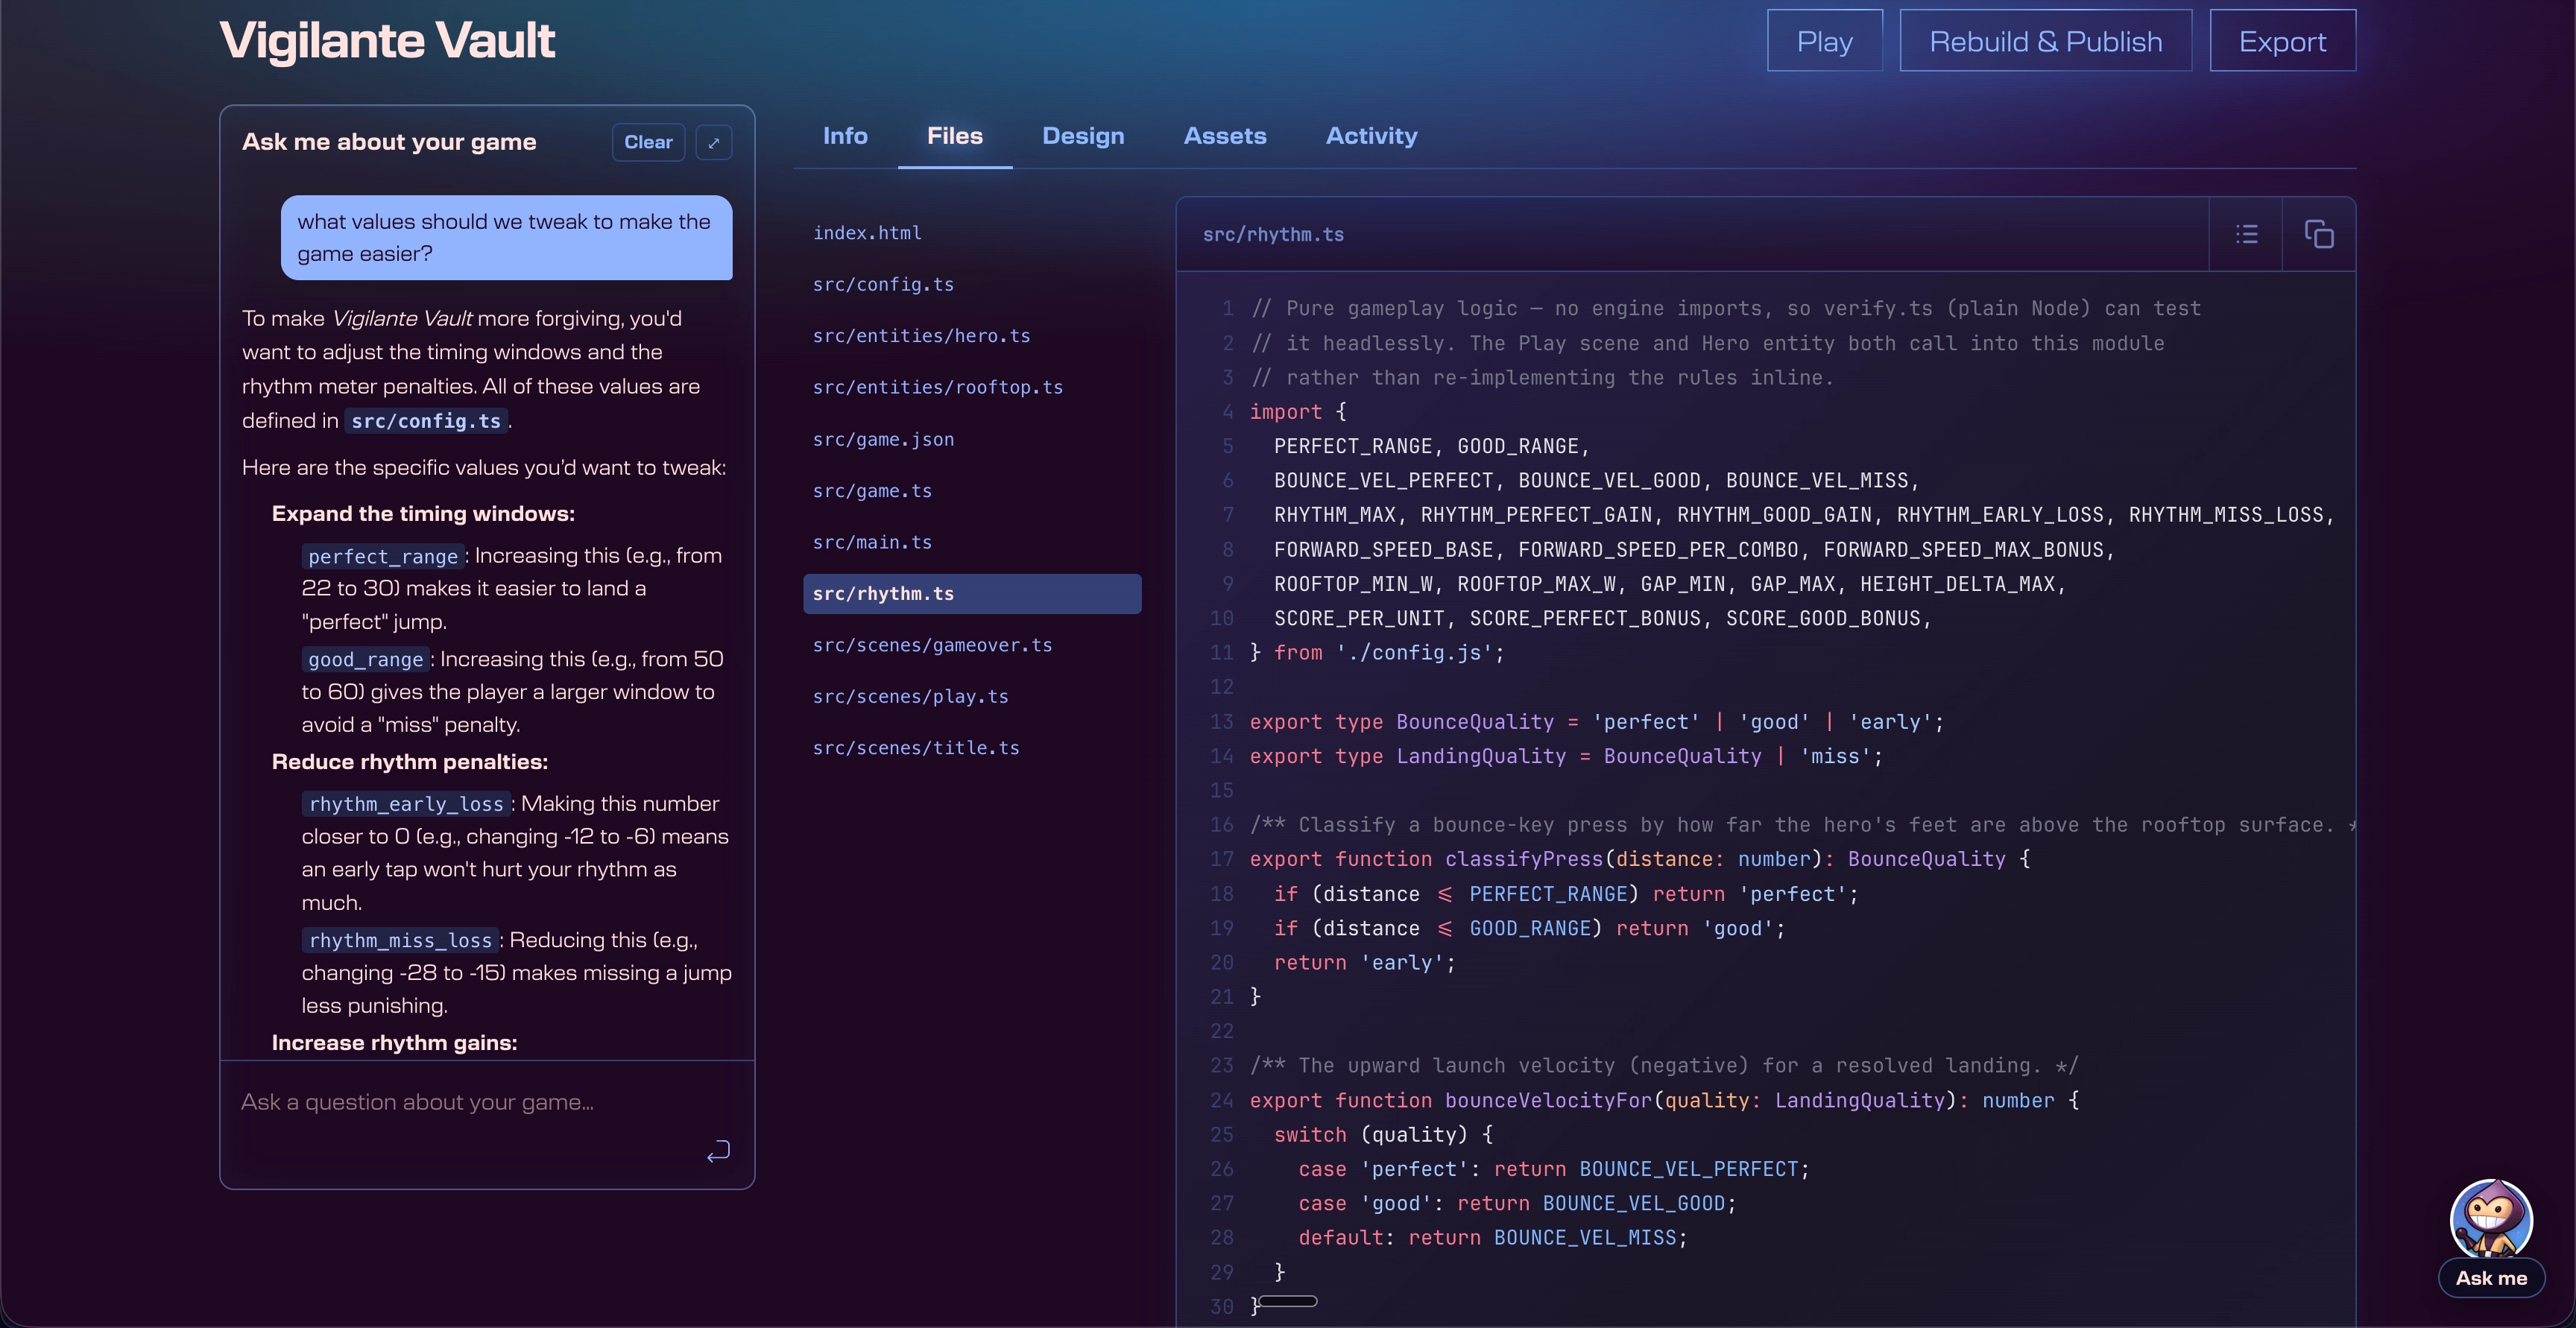Open src/scenes/title.ts
The height and width of the screenshot is (1328, 2576).
click(972, 748)
